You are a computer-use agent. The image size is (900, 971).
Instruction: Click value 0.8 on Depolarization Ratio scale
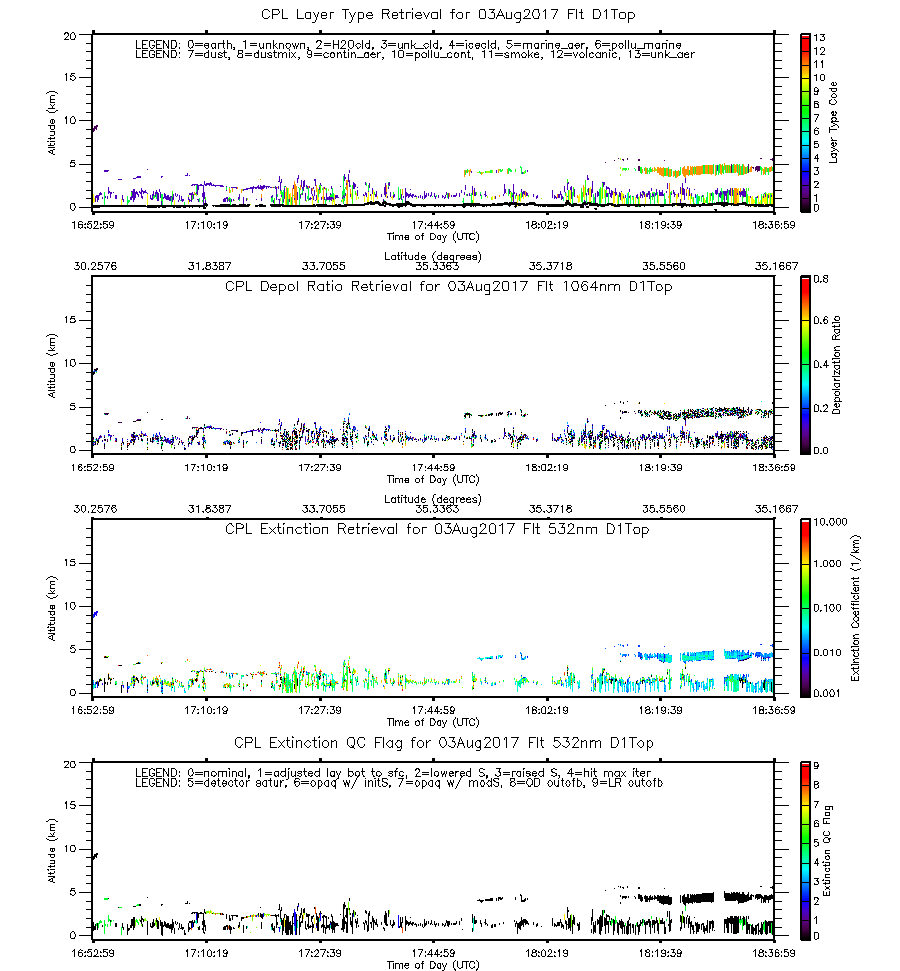(x=821, y=279)
